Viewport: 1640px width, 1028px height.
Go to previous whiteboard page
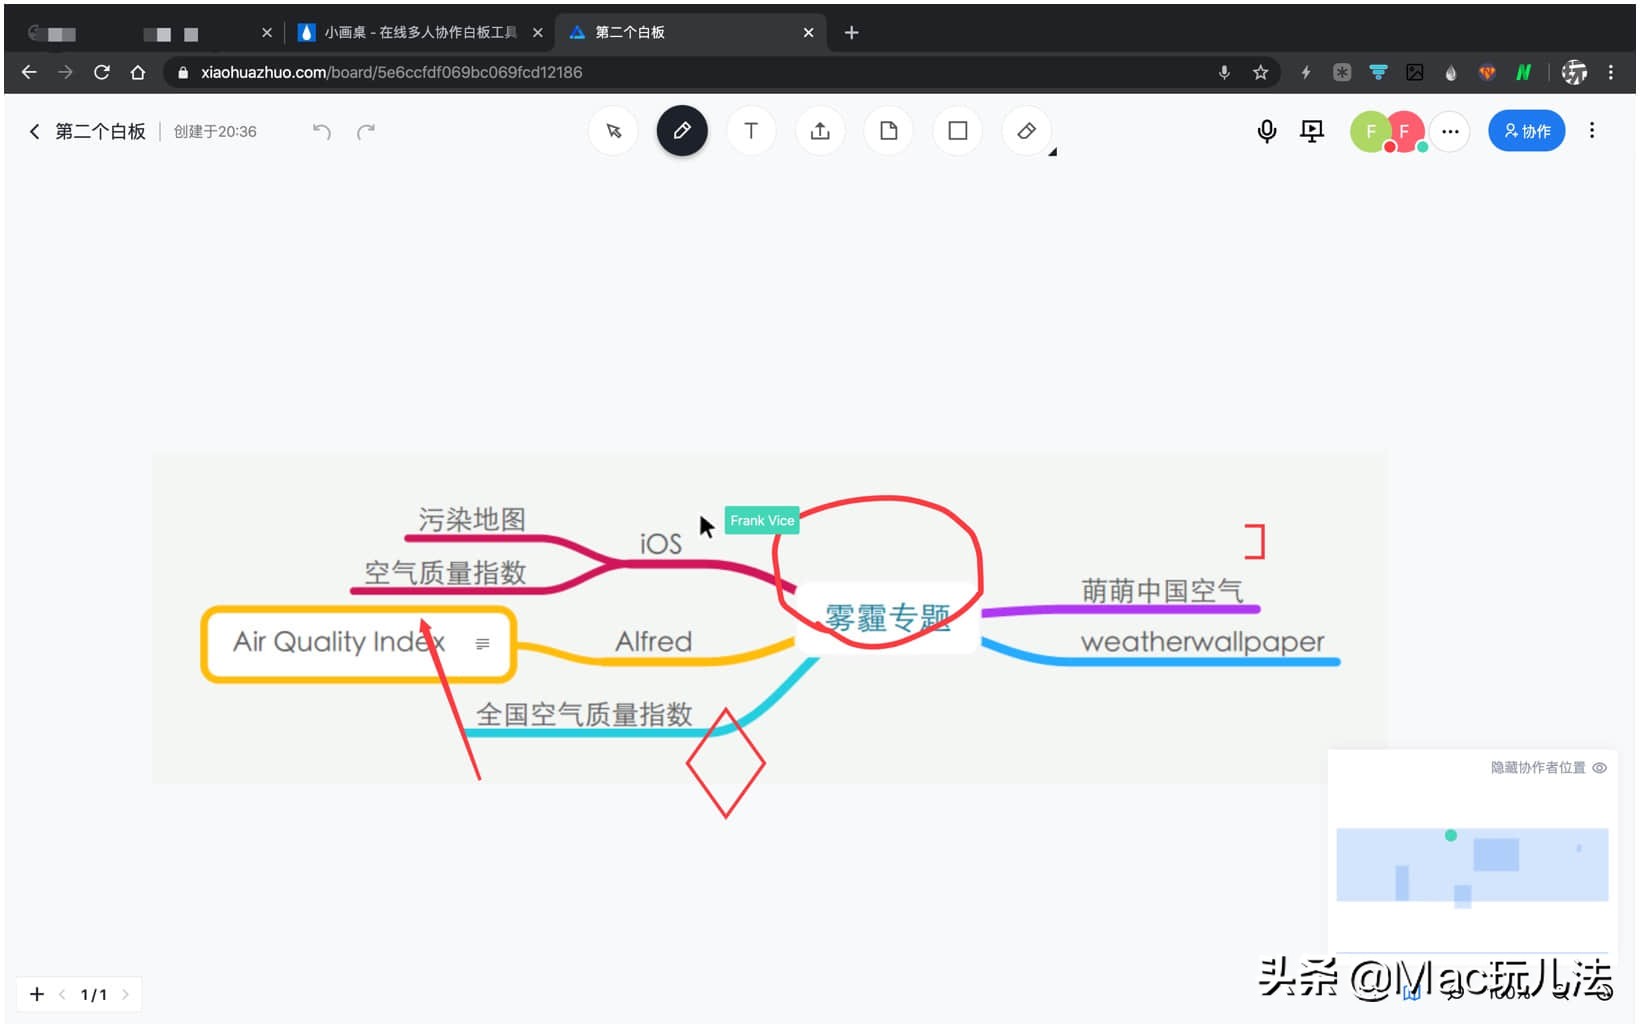(x=62, y=994)
